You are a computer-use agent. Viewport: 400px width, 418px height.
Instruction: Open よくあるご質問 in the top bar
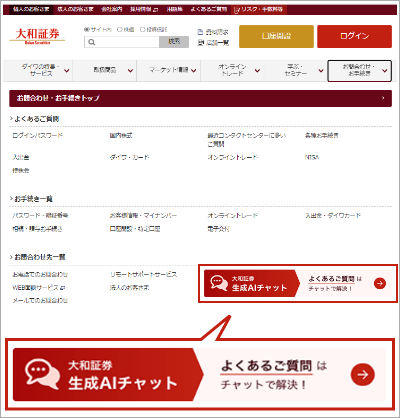(209, 9)
